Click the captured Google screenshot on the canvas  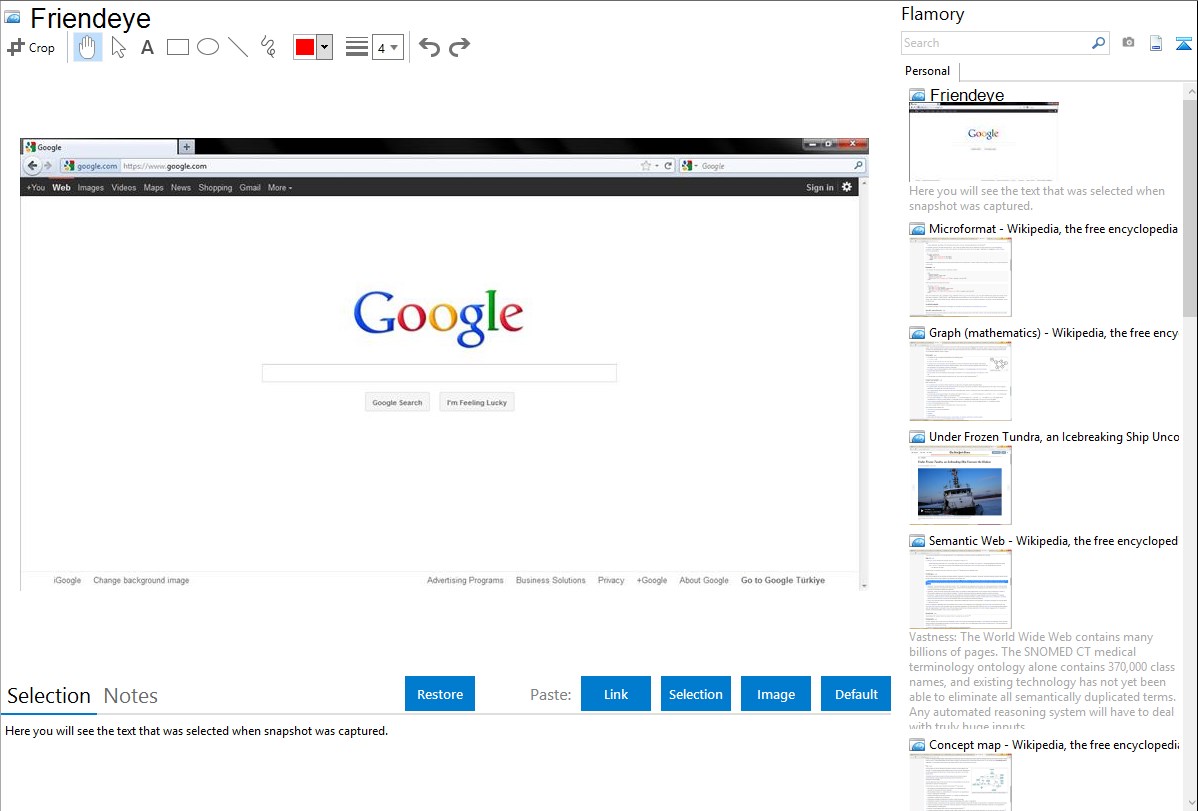tap(444, 364)
